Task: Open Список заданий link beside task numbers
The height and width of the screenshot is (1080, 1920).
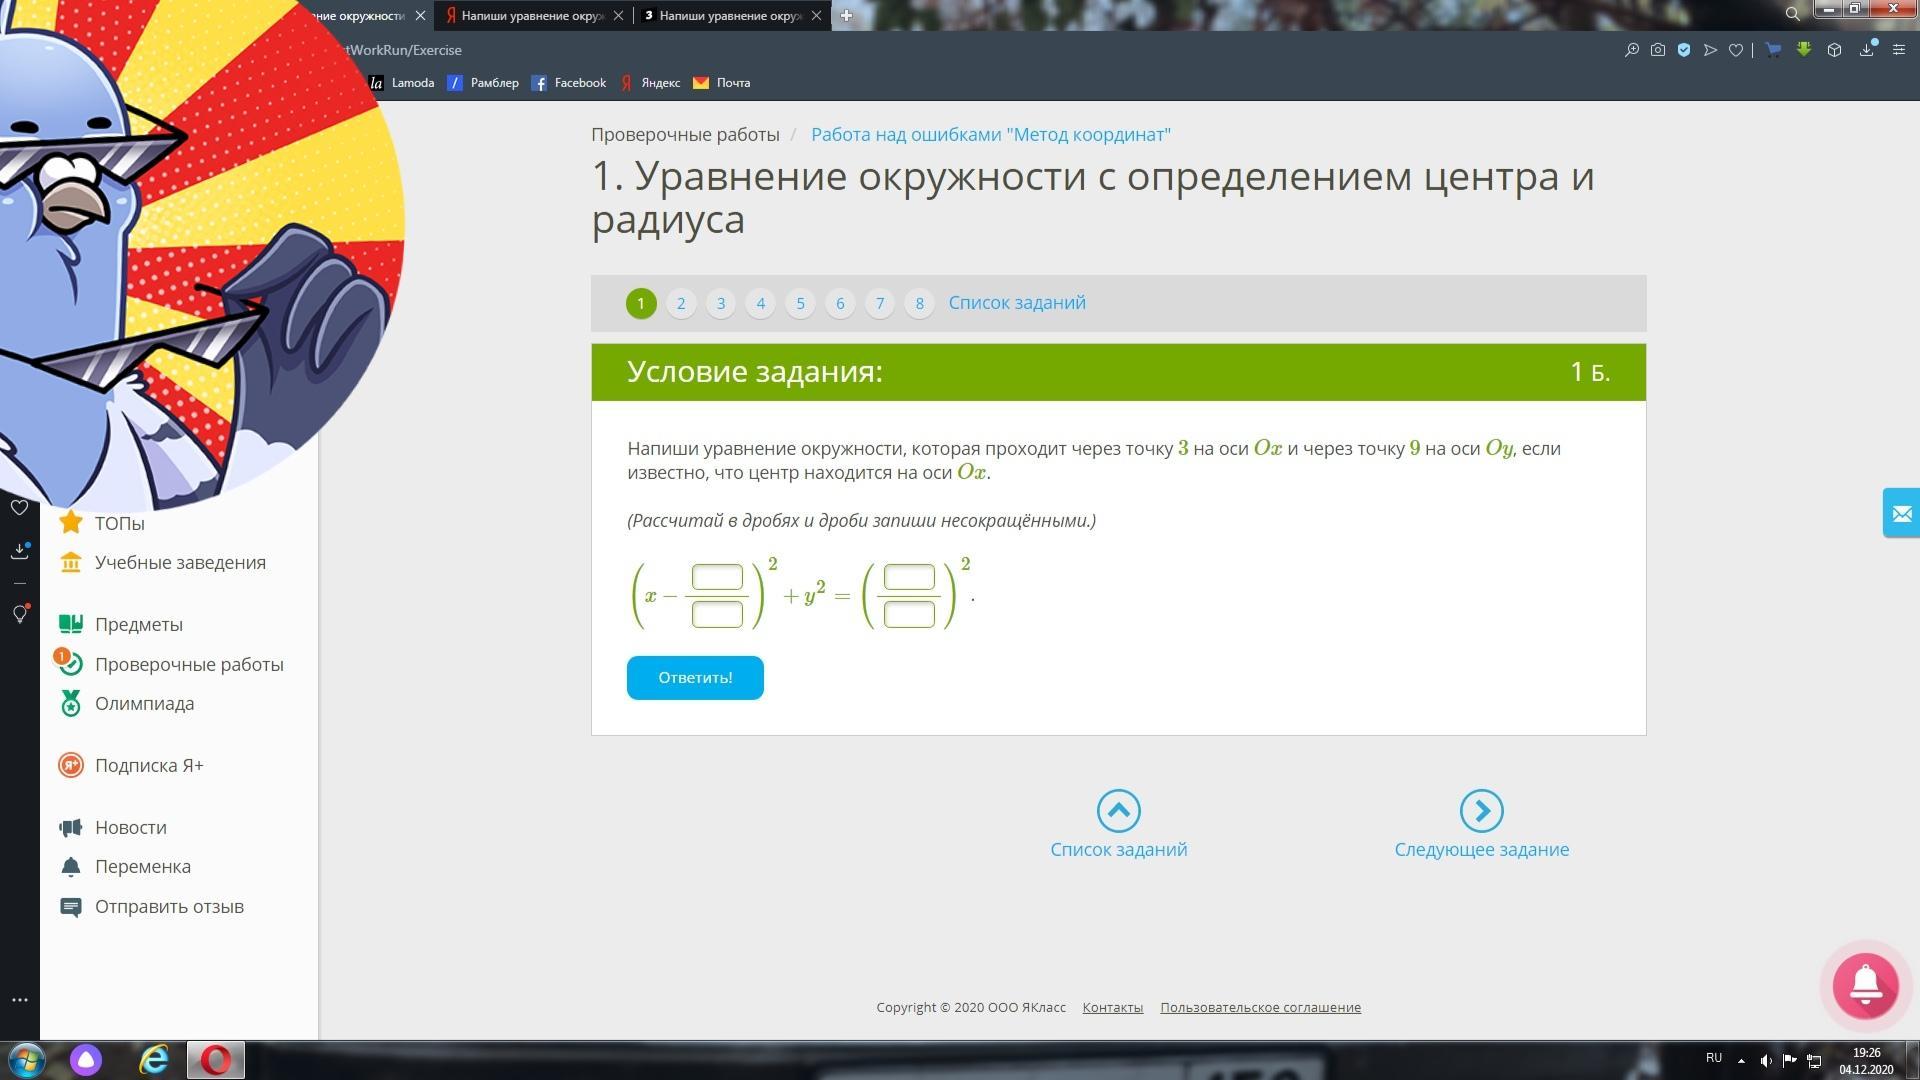Action: 1016,303
